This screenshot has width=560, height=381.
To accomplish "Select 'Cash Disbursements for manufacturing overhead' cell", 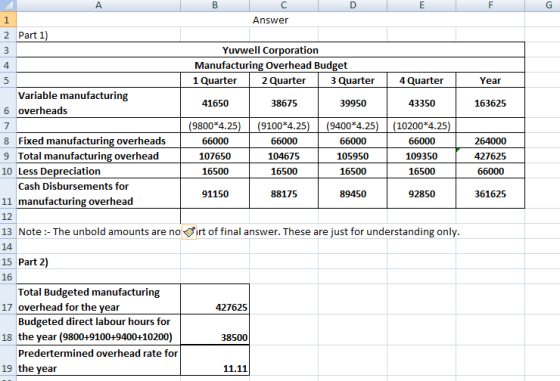I will pyautogui.click(x=99, y=194).
